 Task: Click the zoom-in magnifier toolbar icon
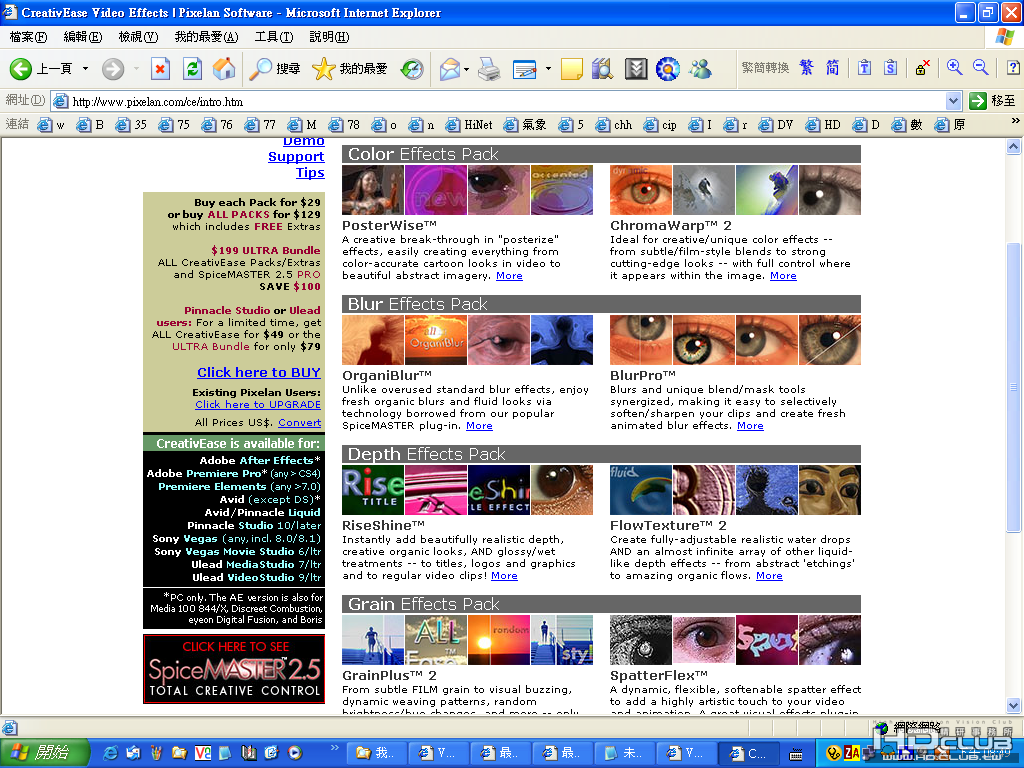click(954, 67)
